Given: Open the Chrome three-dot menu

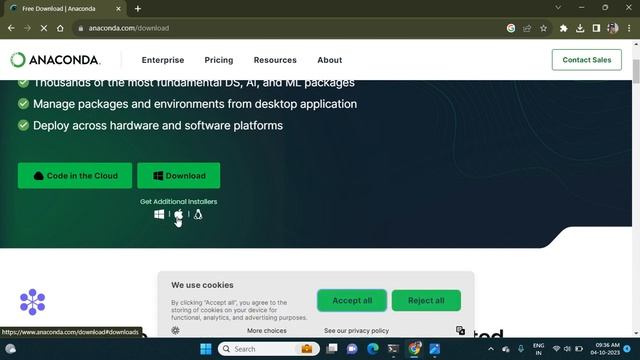Looking at the screenshot, I should pyautogui.click(x=629, y=28).
